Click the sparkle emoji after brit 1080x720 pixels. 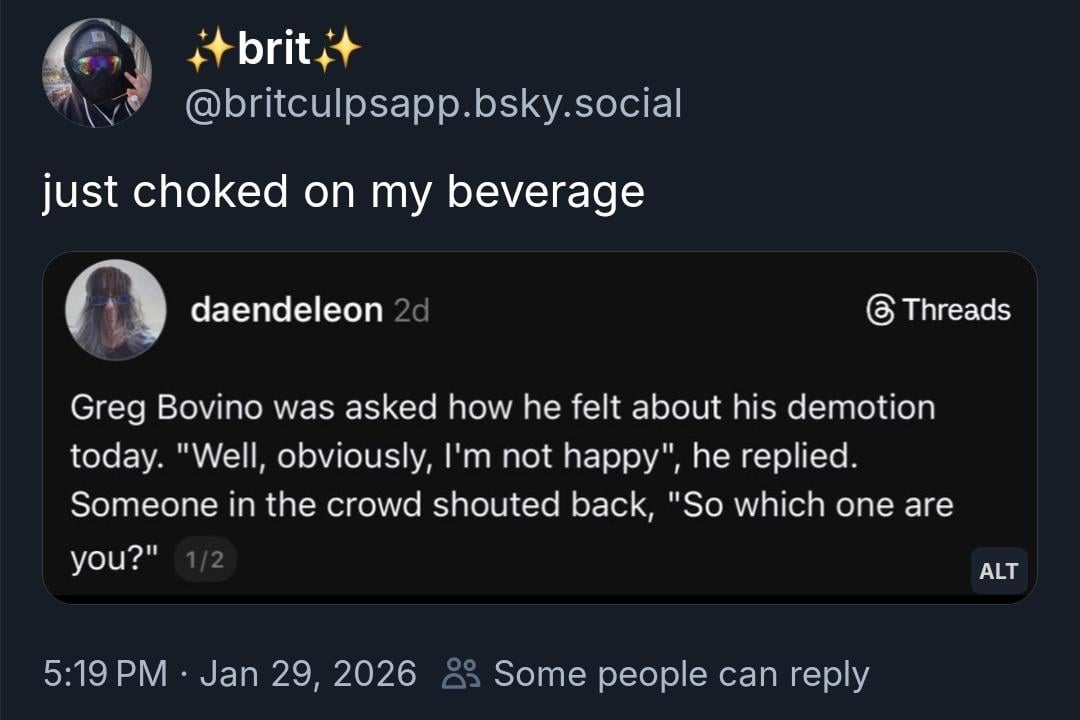(339, 49)
